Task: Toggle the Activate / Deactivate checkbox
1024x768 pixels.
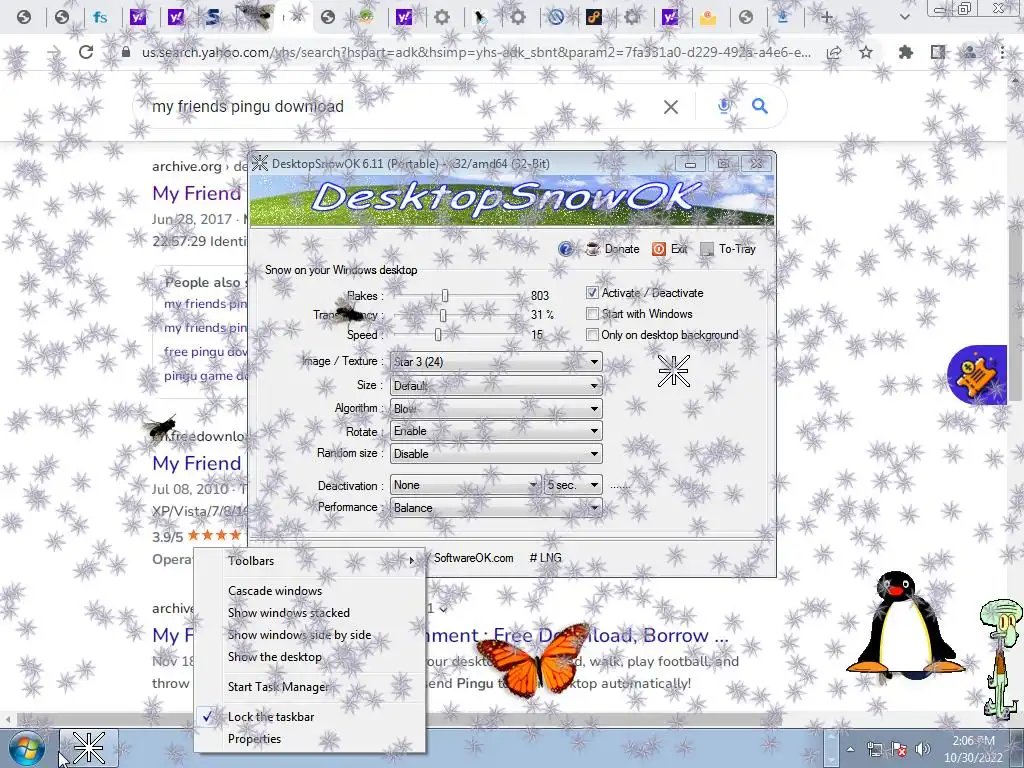Action: 592,293
